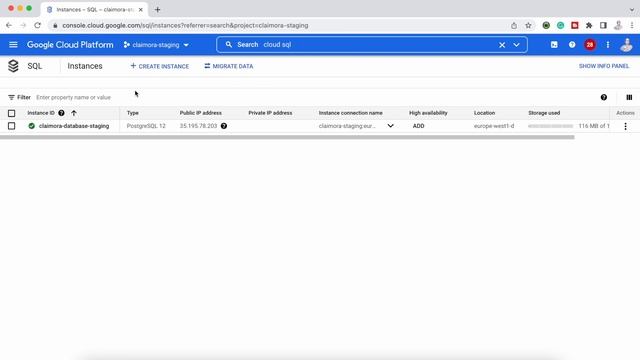Click MIGRATE DATA button
The height and width of the screenshot is (360, 640).
(229, 66)
